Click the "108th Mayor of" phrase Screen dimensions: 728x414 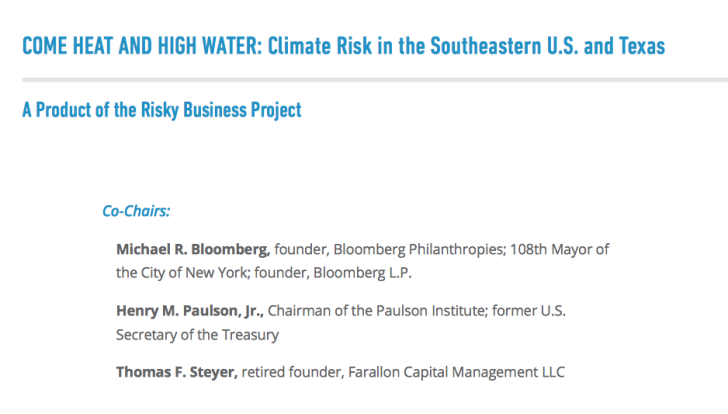tap(559, 249)
